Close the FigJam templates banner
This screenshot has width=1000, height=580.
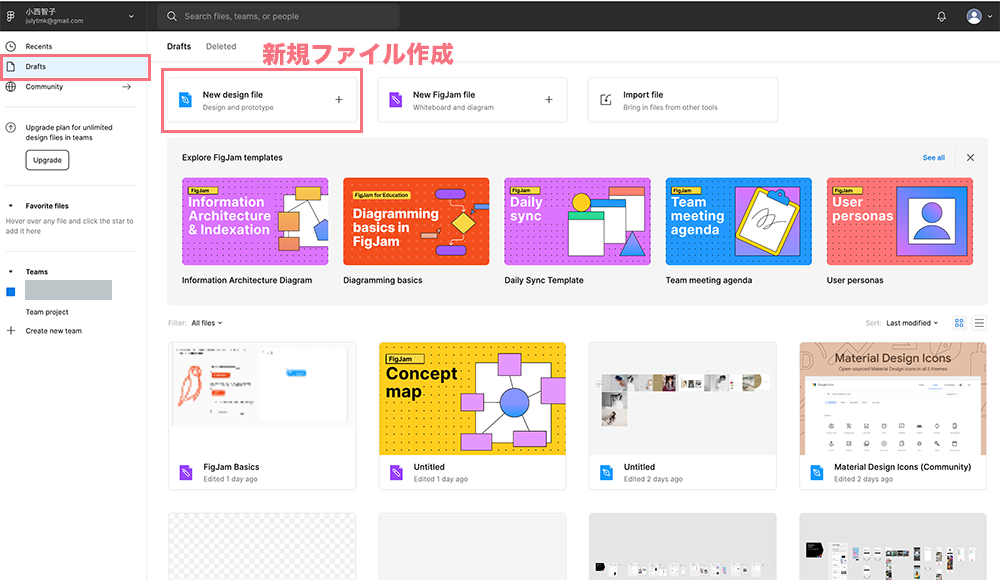click(x=970, y=158)
